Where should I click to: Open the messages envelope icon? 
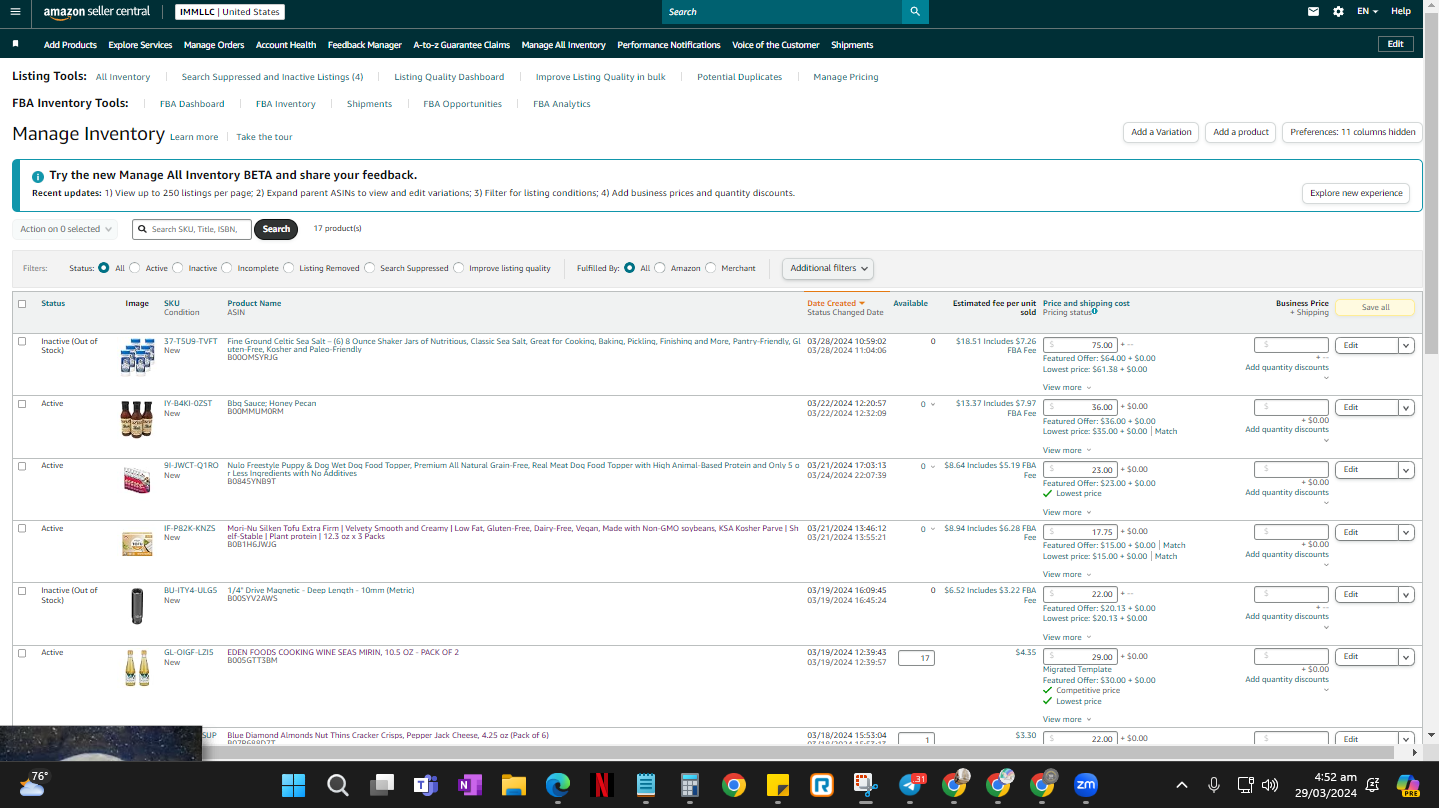pos(1313,12)
